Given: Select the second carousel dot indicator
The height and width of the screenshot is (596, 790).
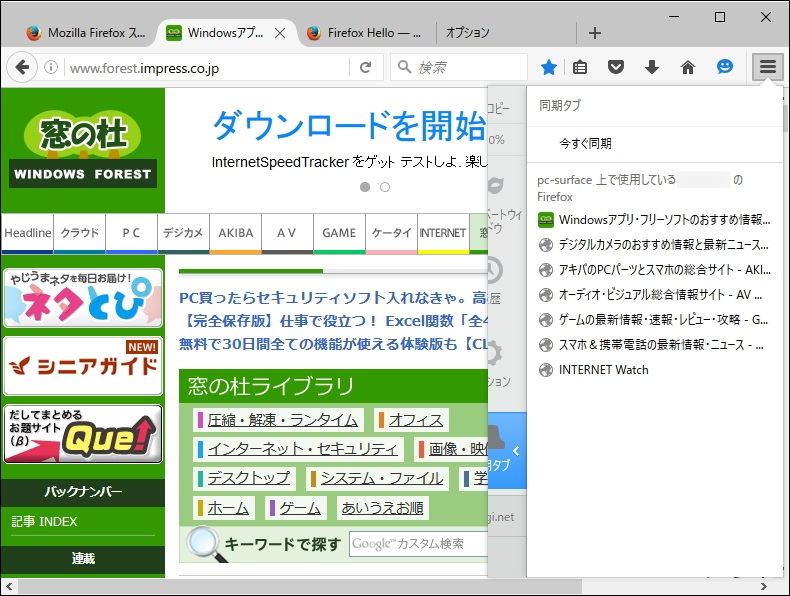Looking at the screenshot, I should click(x=385, y=187).
